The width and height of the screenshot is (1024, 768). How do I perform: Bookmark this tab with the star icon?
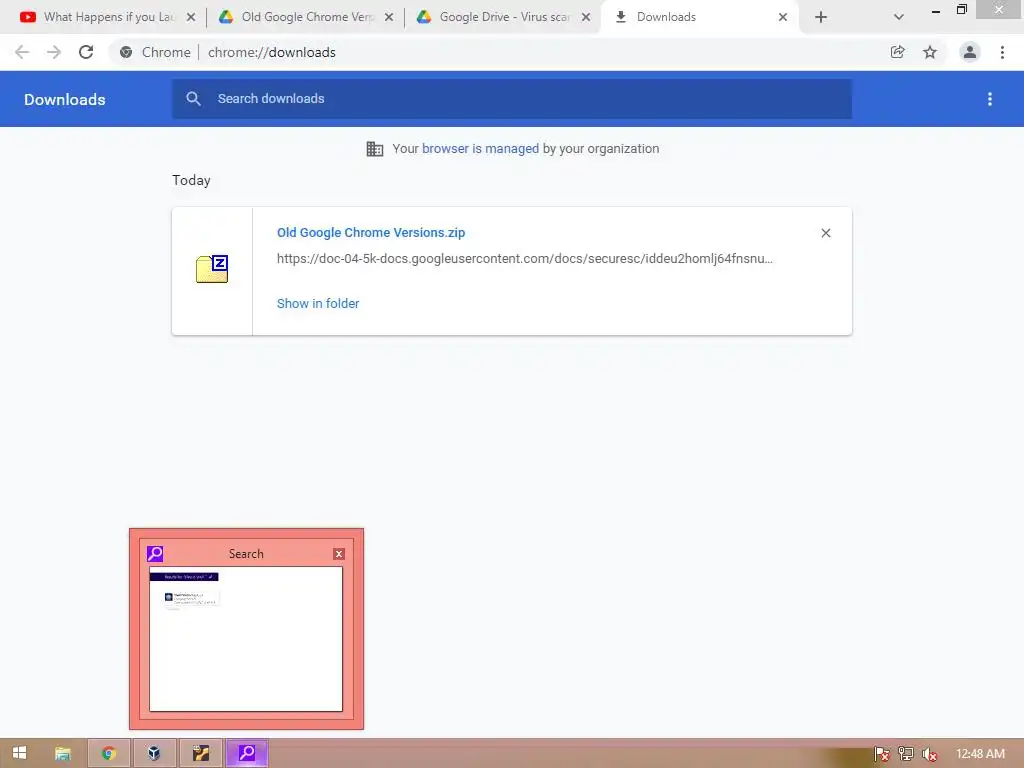(x=930, y=52)
